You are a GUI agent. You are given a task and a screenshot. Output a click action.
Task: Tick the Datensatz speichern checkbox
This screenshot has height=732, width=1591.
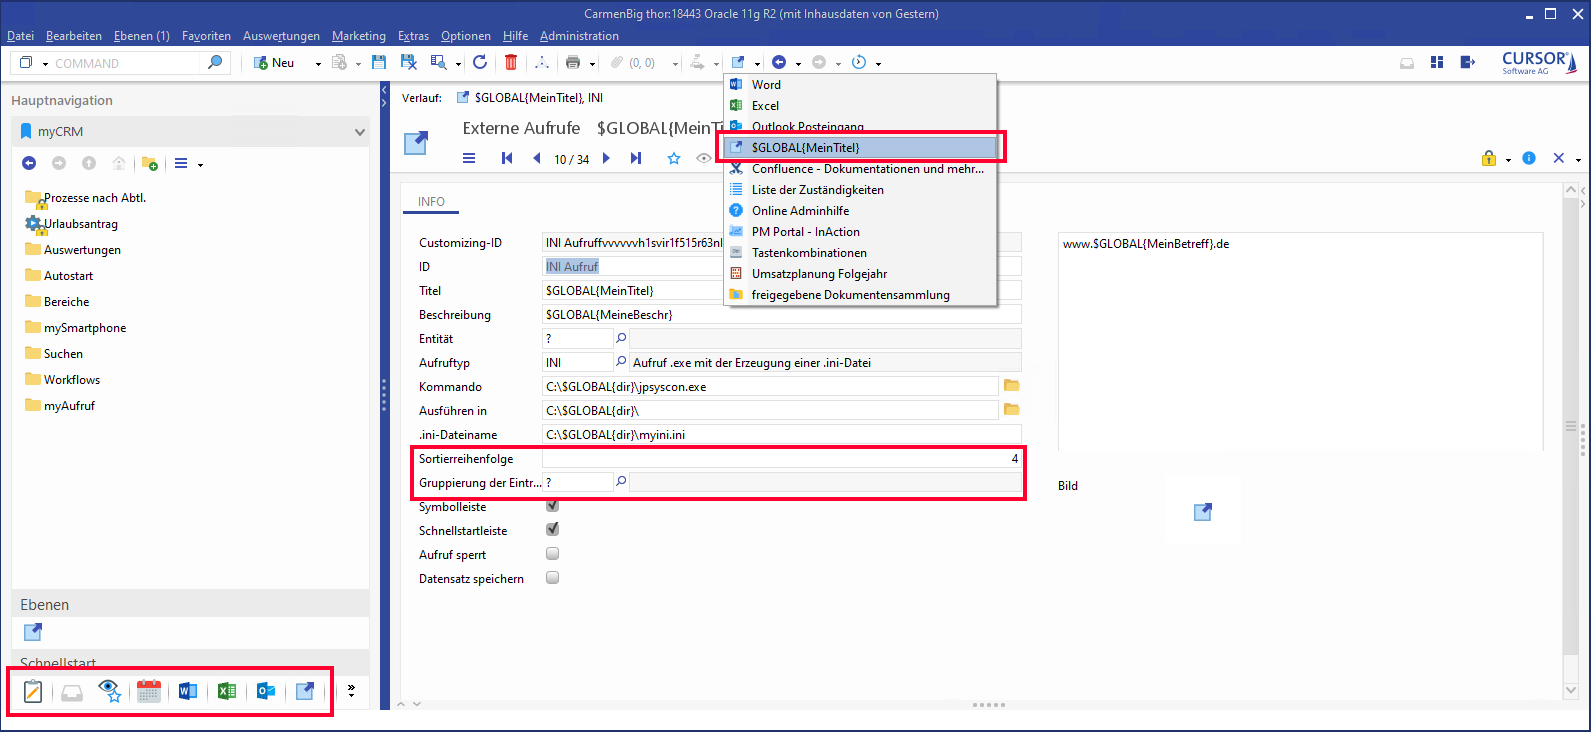click(552, 578)
